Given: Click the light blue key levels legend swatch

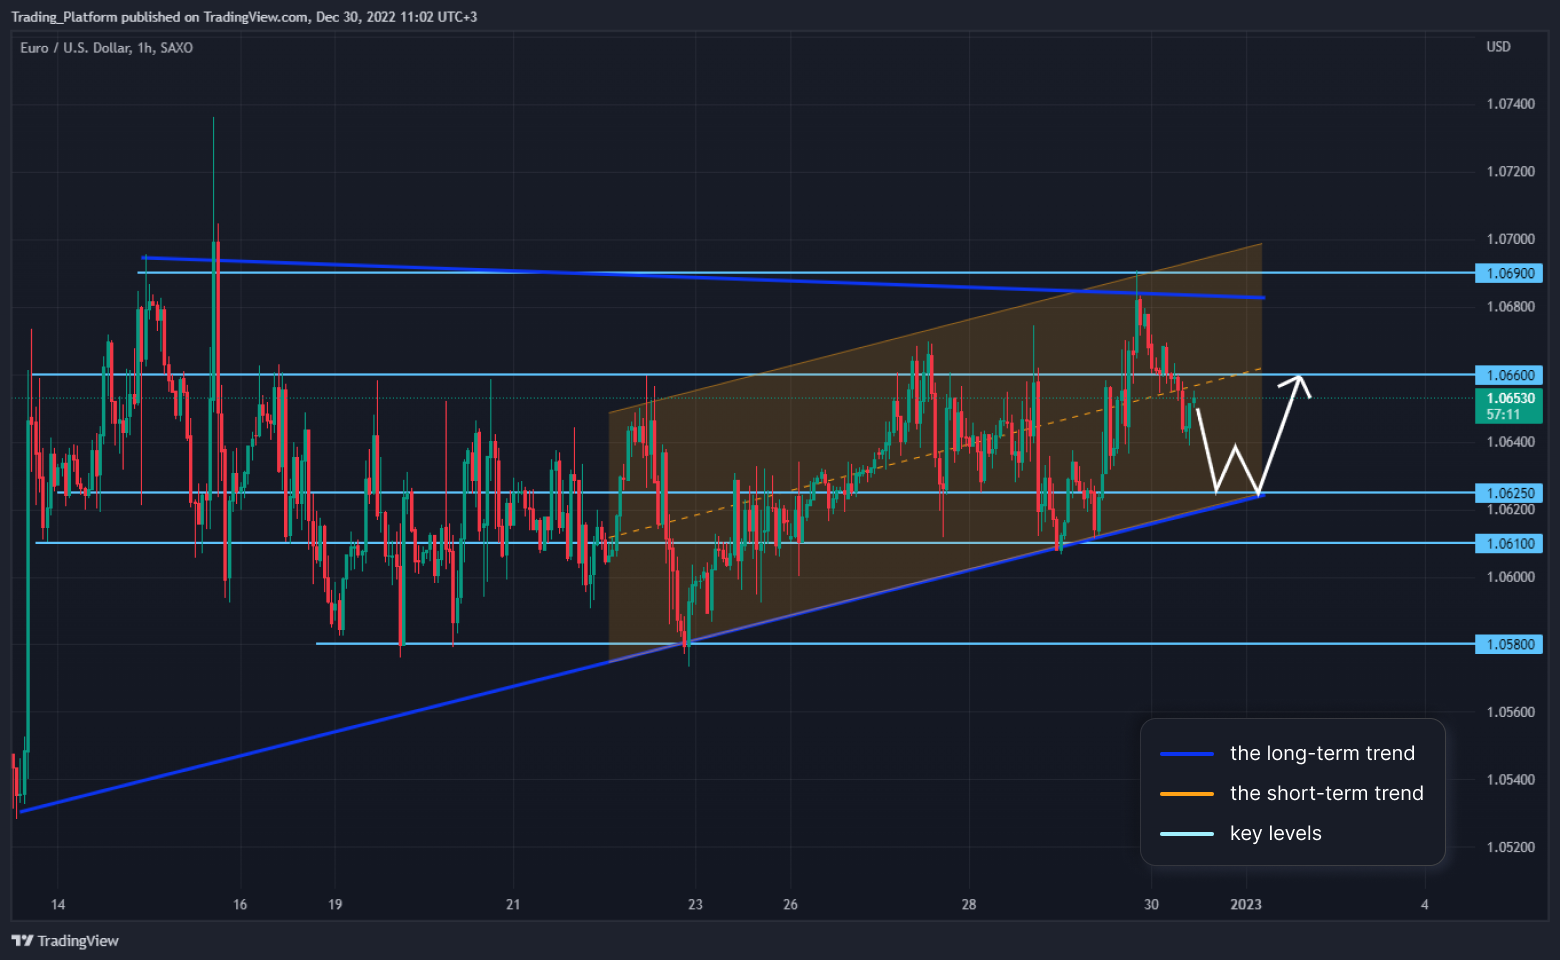Looking at the screenshot, I should coord(1187,834).
